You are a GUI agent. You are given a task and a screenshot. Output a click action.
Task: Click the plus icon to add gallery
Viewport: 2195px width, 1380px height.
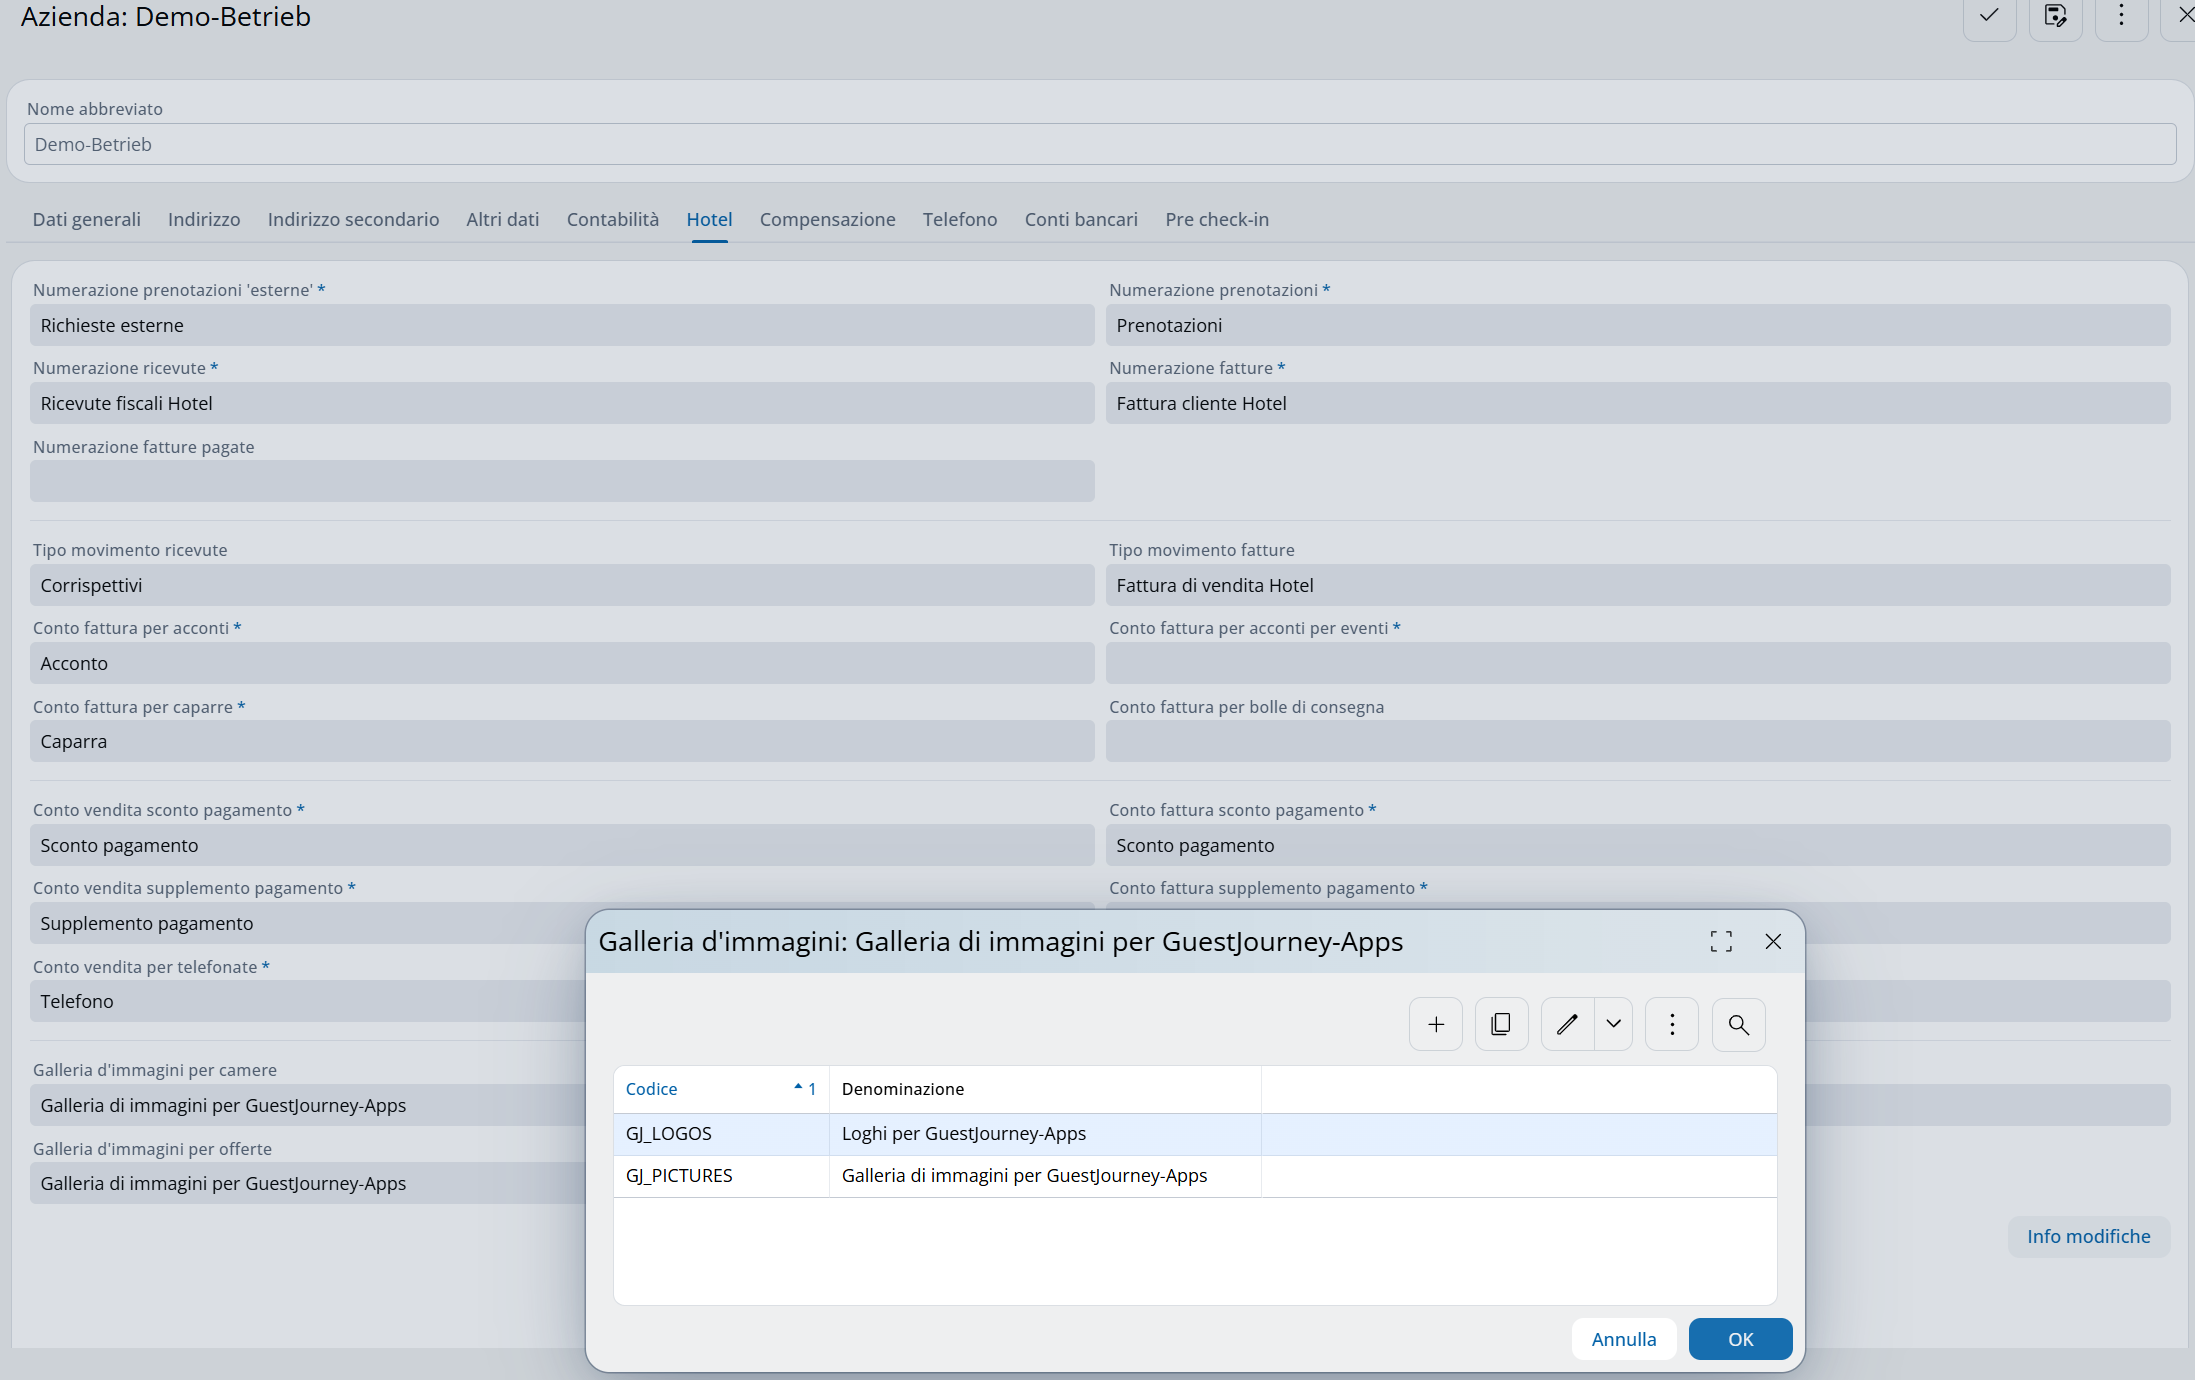pos(1435,1024)
